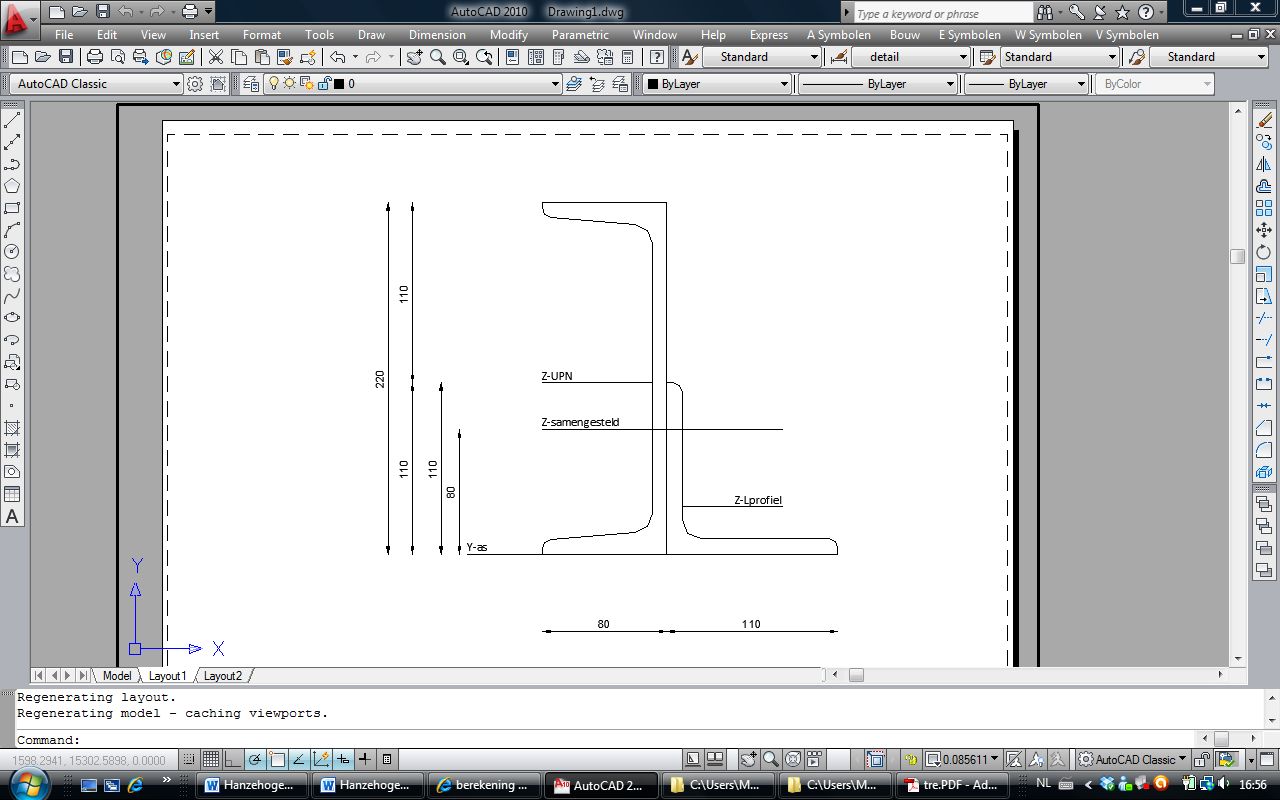Open the Format menu

click(262, 34)
